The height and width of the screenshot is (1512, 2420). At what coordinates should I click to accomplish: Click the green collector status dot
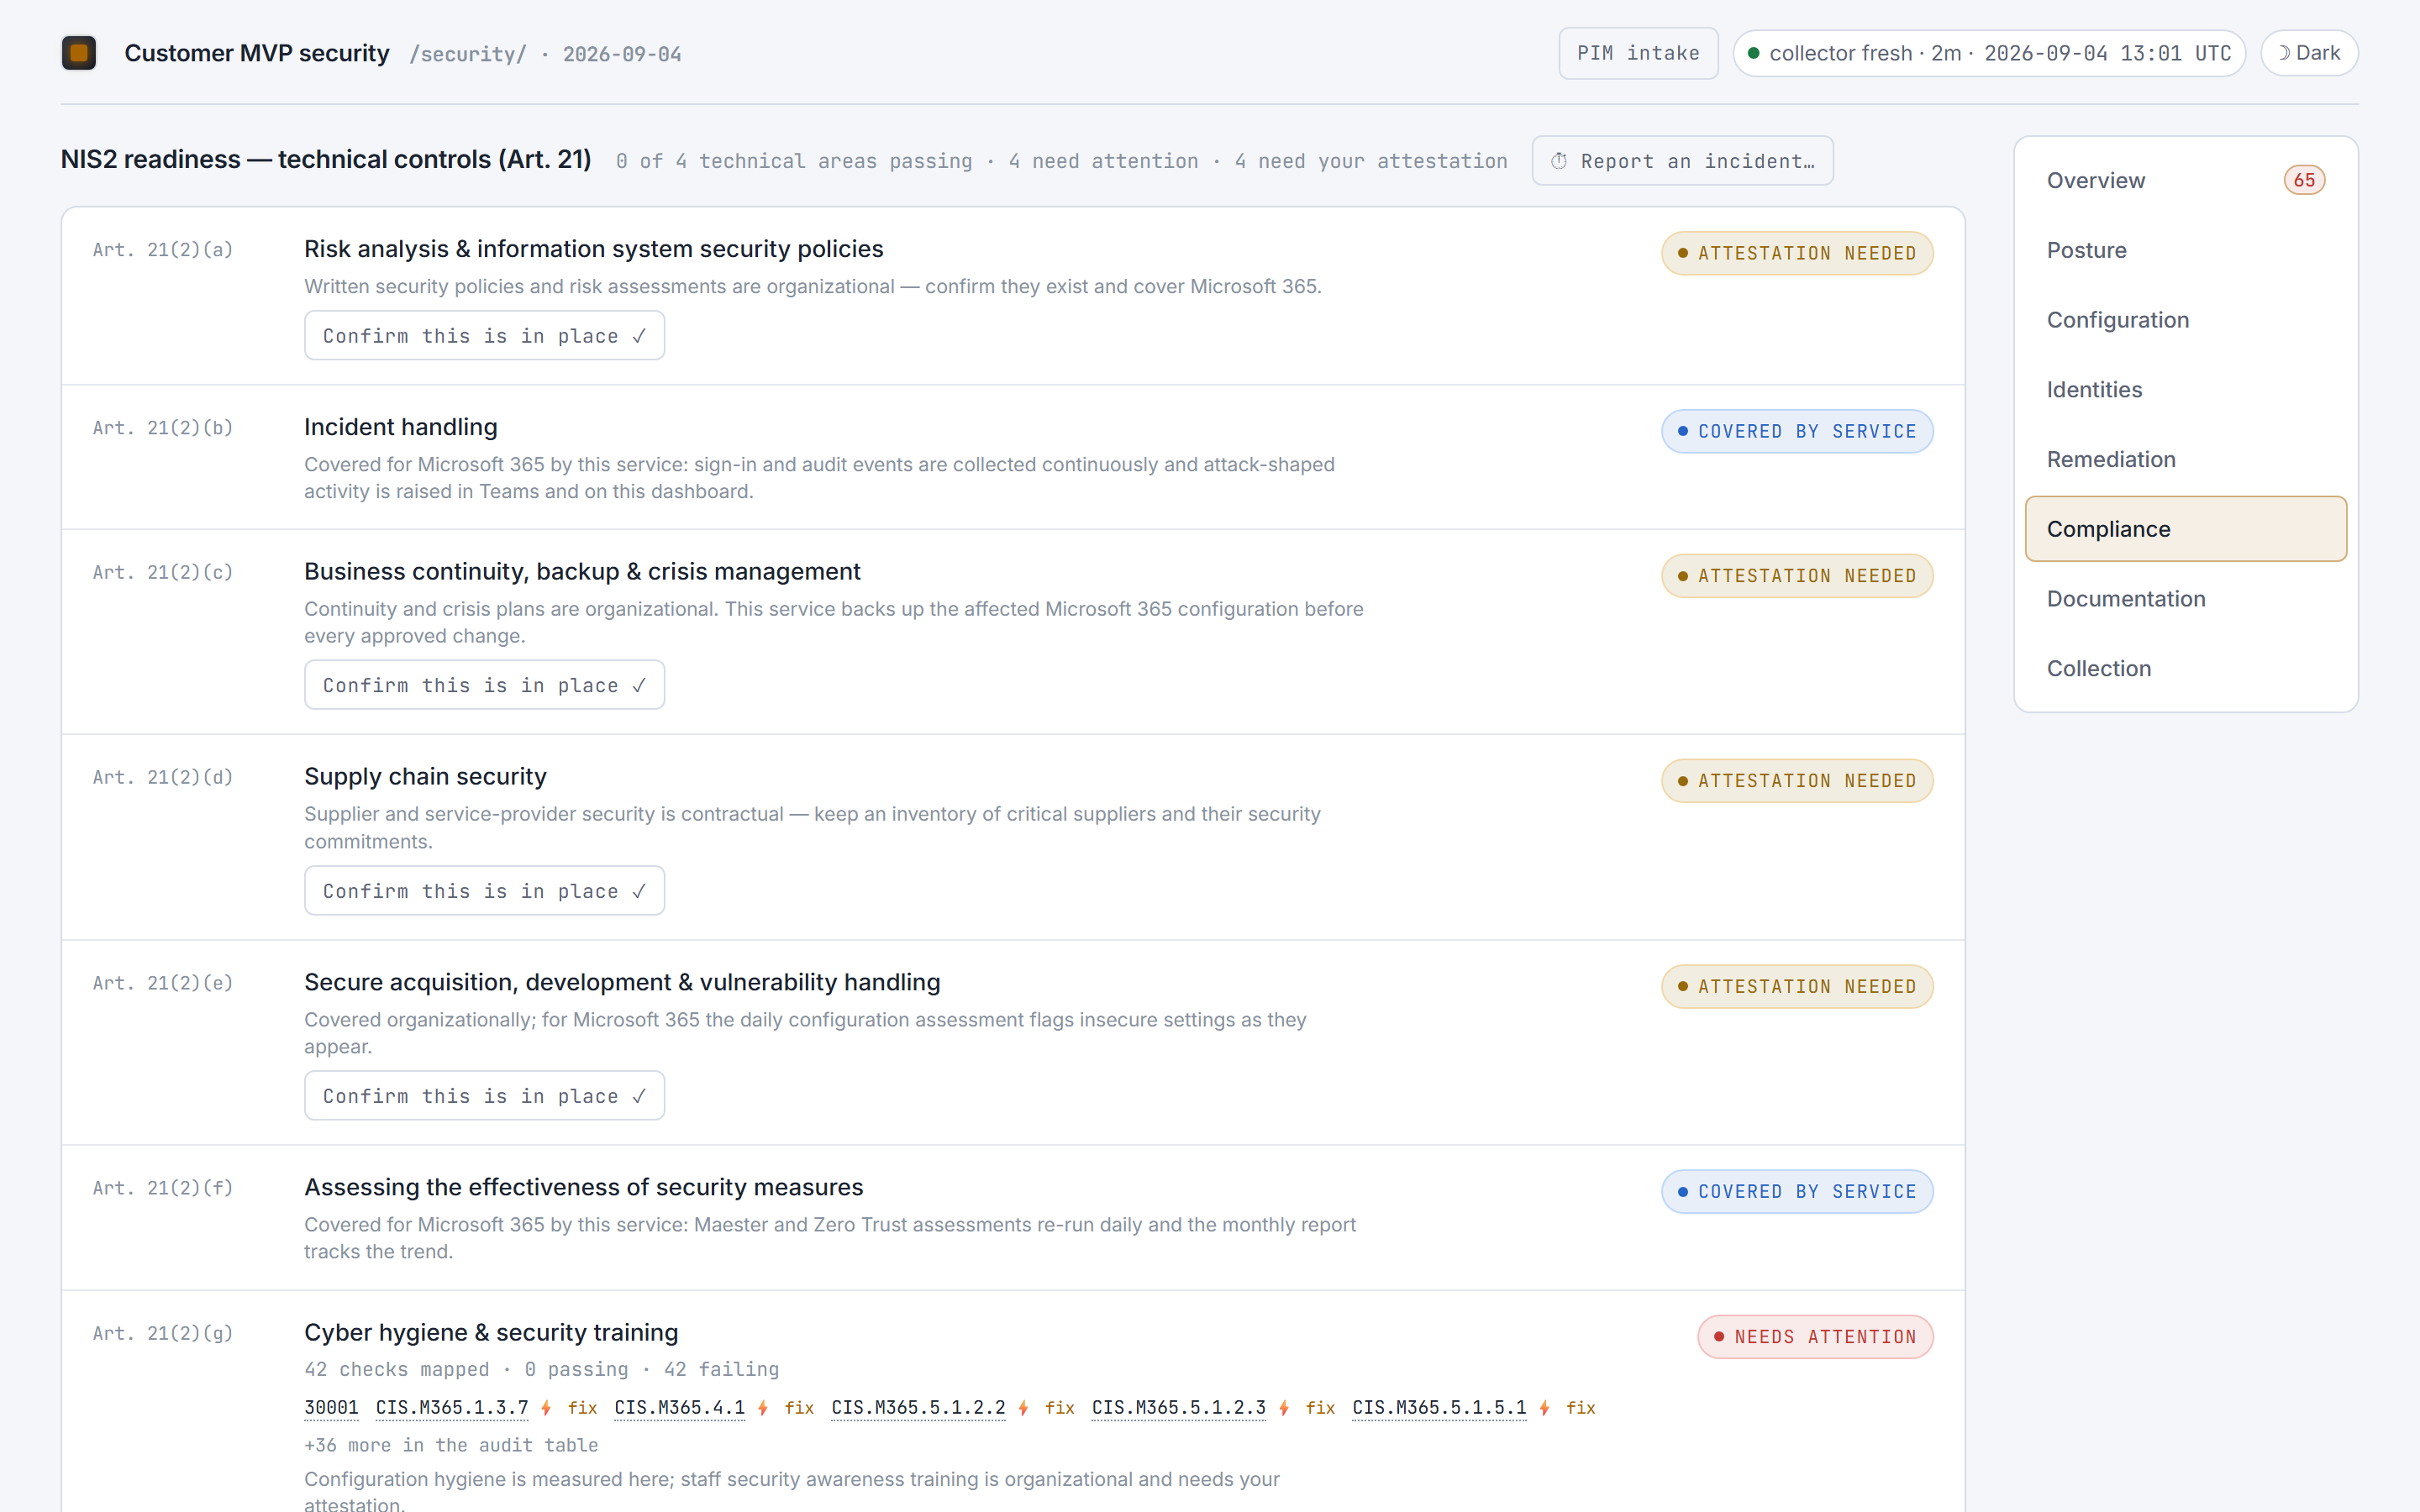1753,53
